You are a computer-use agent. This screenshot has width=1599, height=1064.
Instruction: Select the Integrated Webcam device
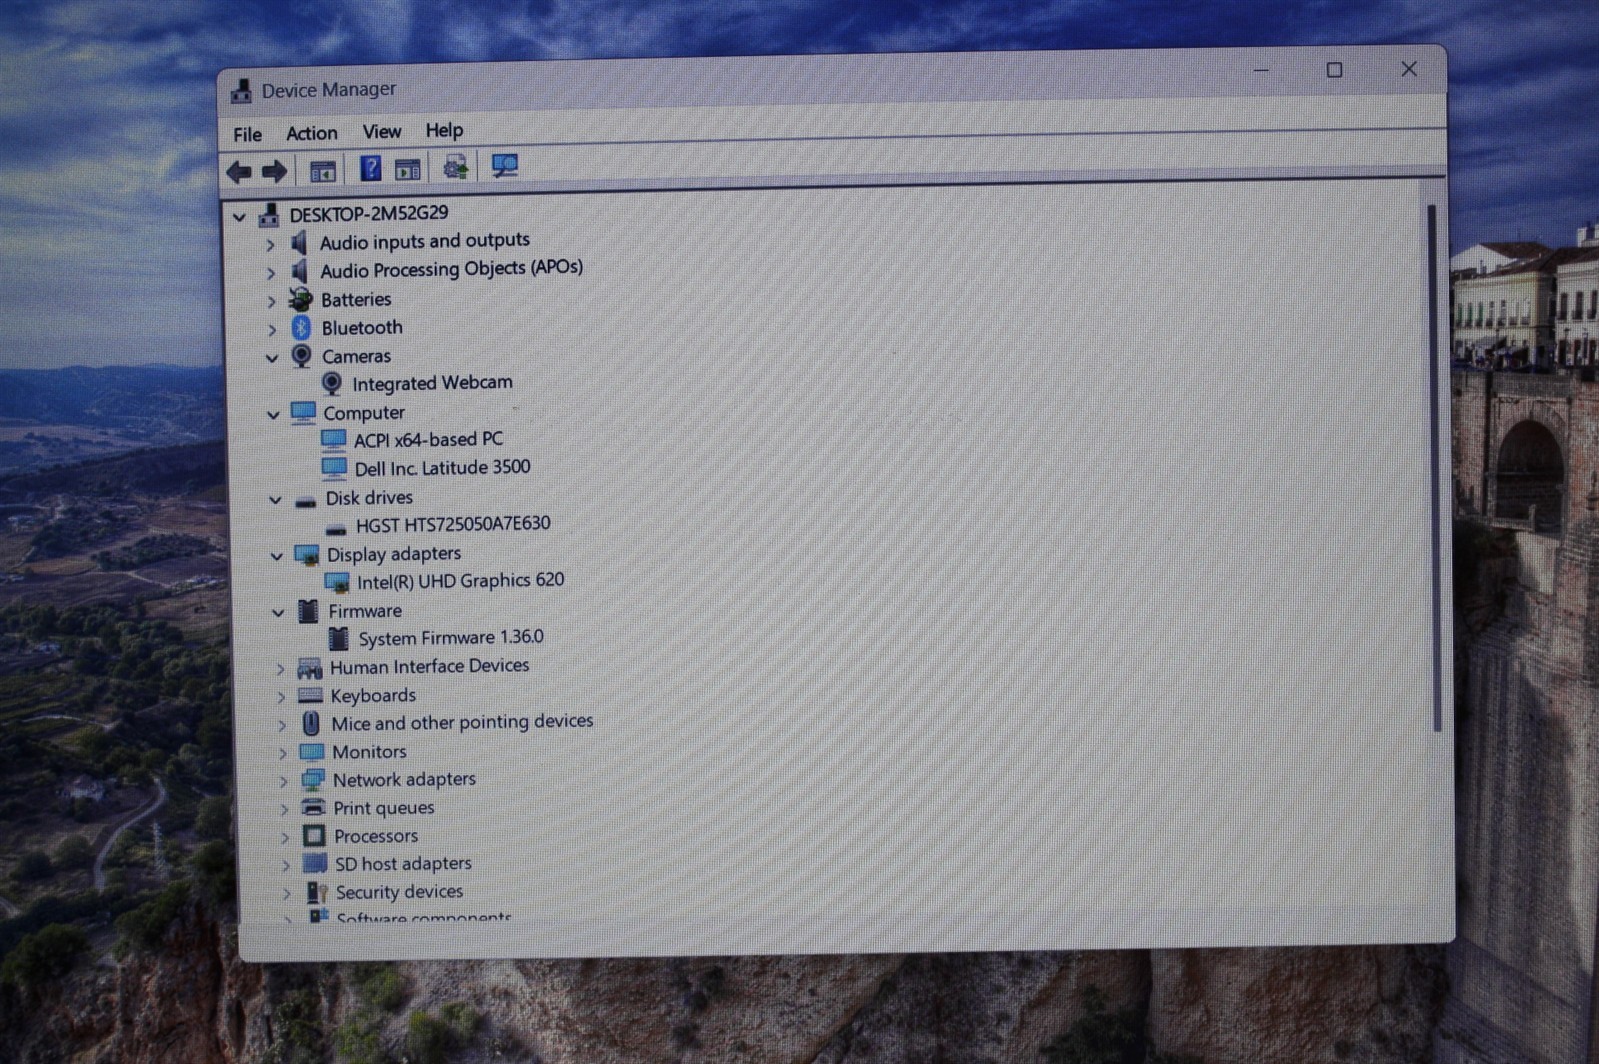click(431, 383)
